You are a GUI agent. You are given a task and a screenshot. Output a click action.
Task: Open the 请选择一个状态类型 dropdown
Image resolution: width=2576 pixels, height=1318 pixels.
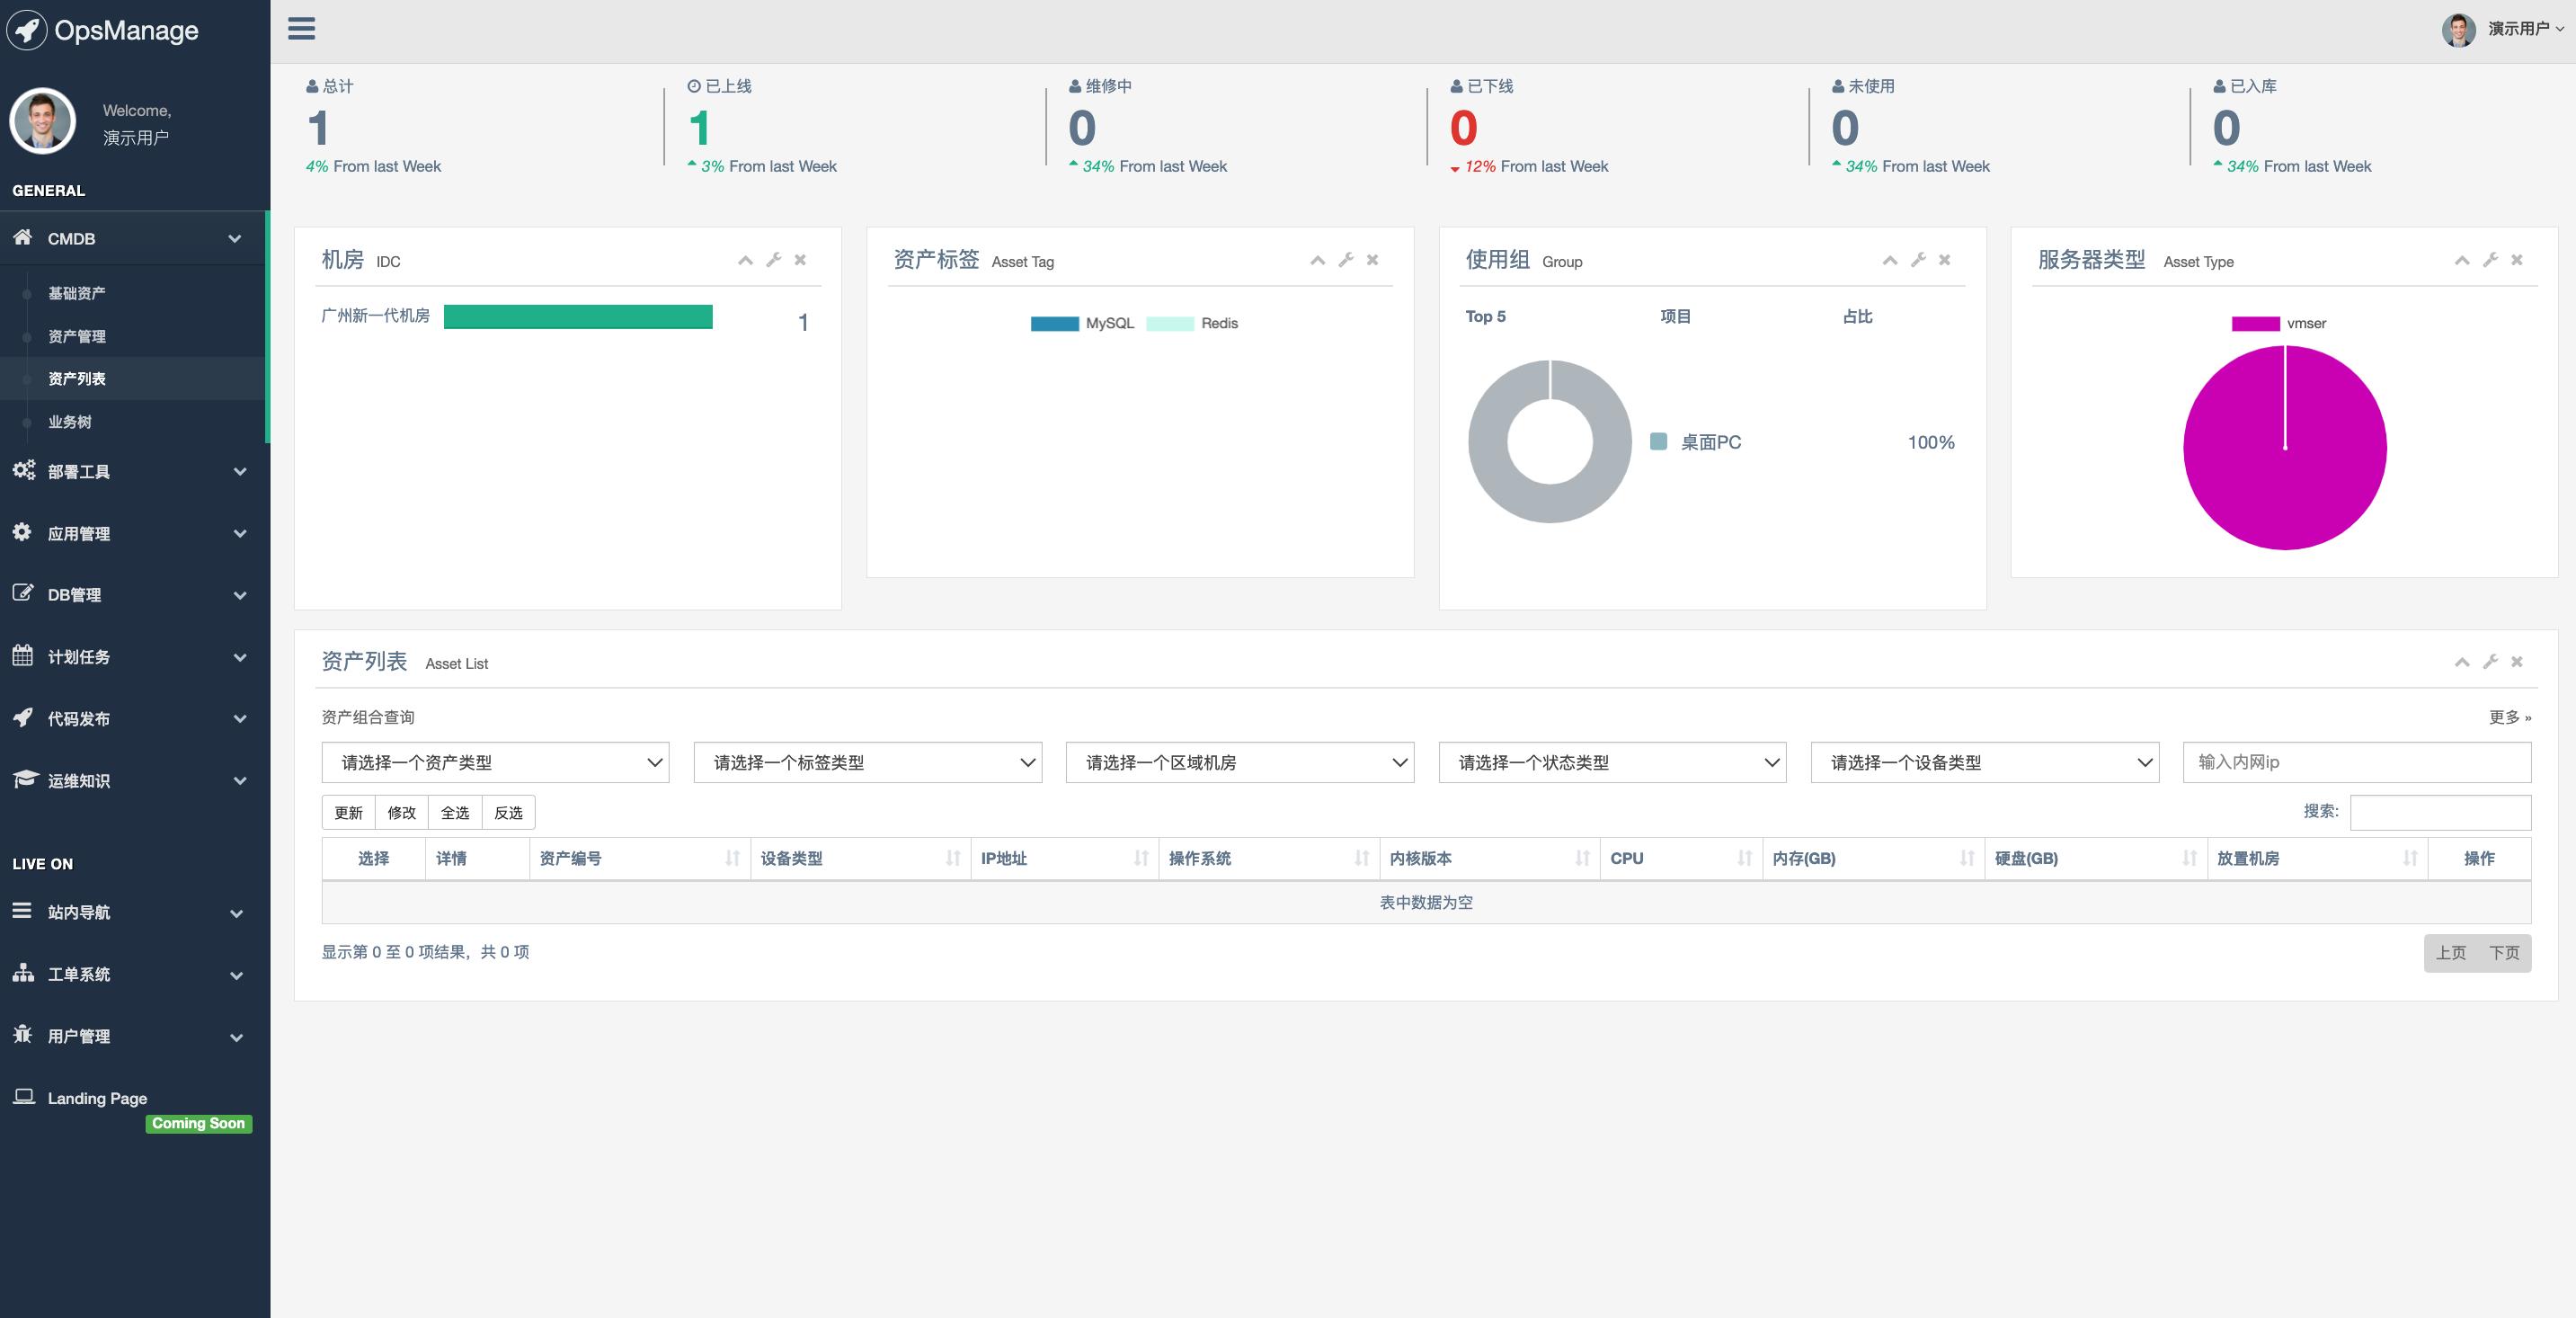point(1612,762)
